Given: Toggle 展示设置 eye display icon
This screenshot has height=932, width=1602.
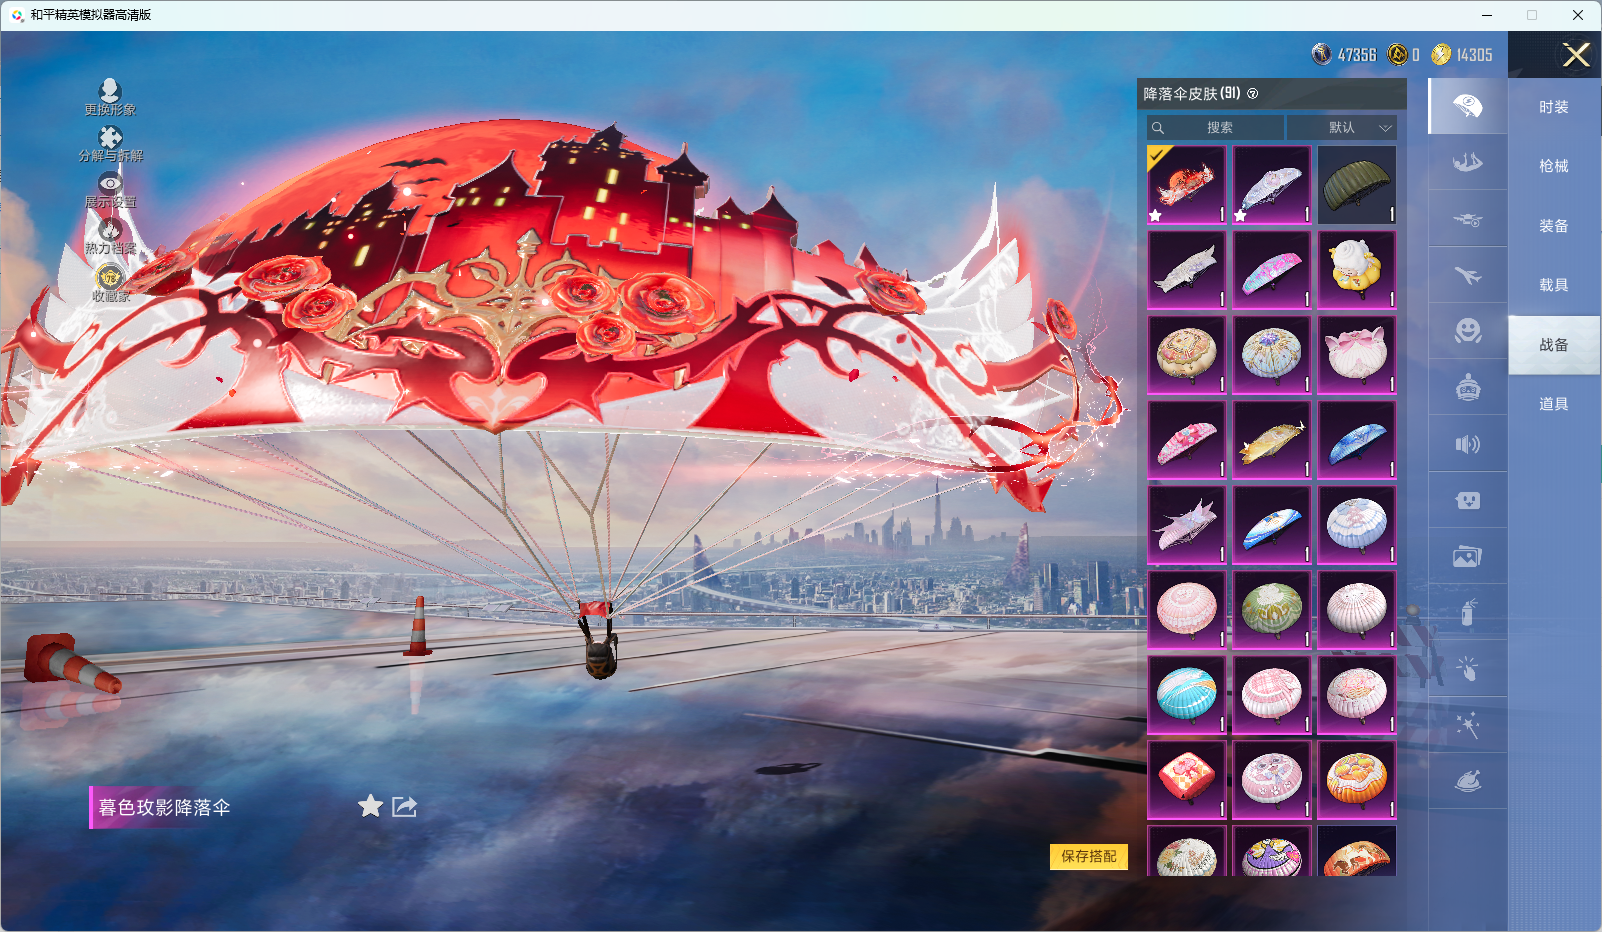Looking at the screenshot, I should click(x=110, y=185).
